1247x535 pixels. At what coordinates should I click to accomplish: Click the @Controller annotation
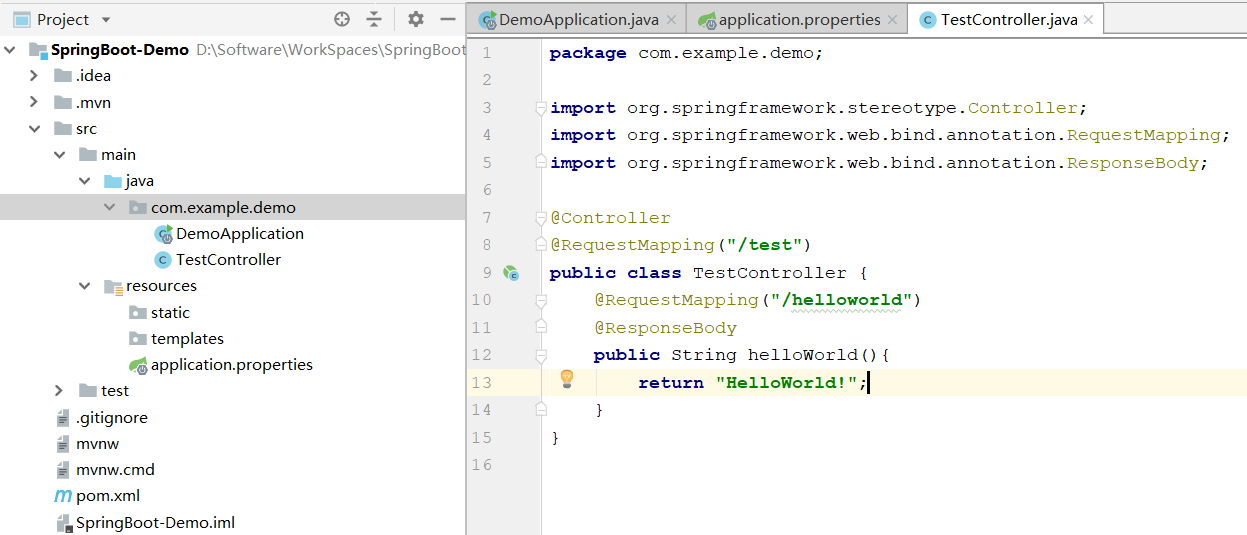point(610,218)
